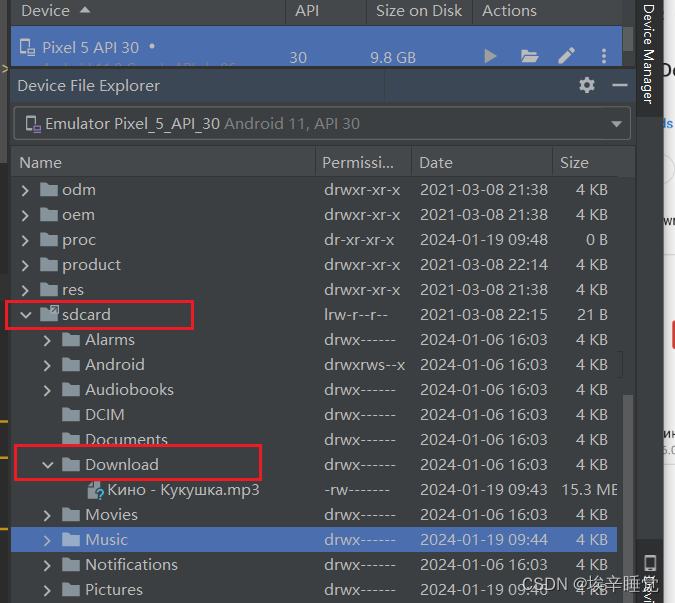The image size is (675, 603).
Task: Click the Actions column header
Action: pyautogui.click(x=547, y=11)
